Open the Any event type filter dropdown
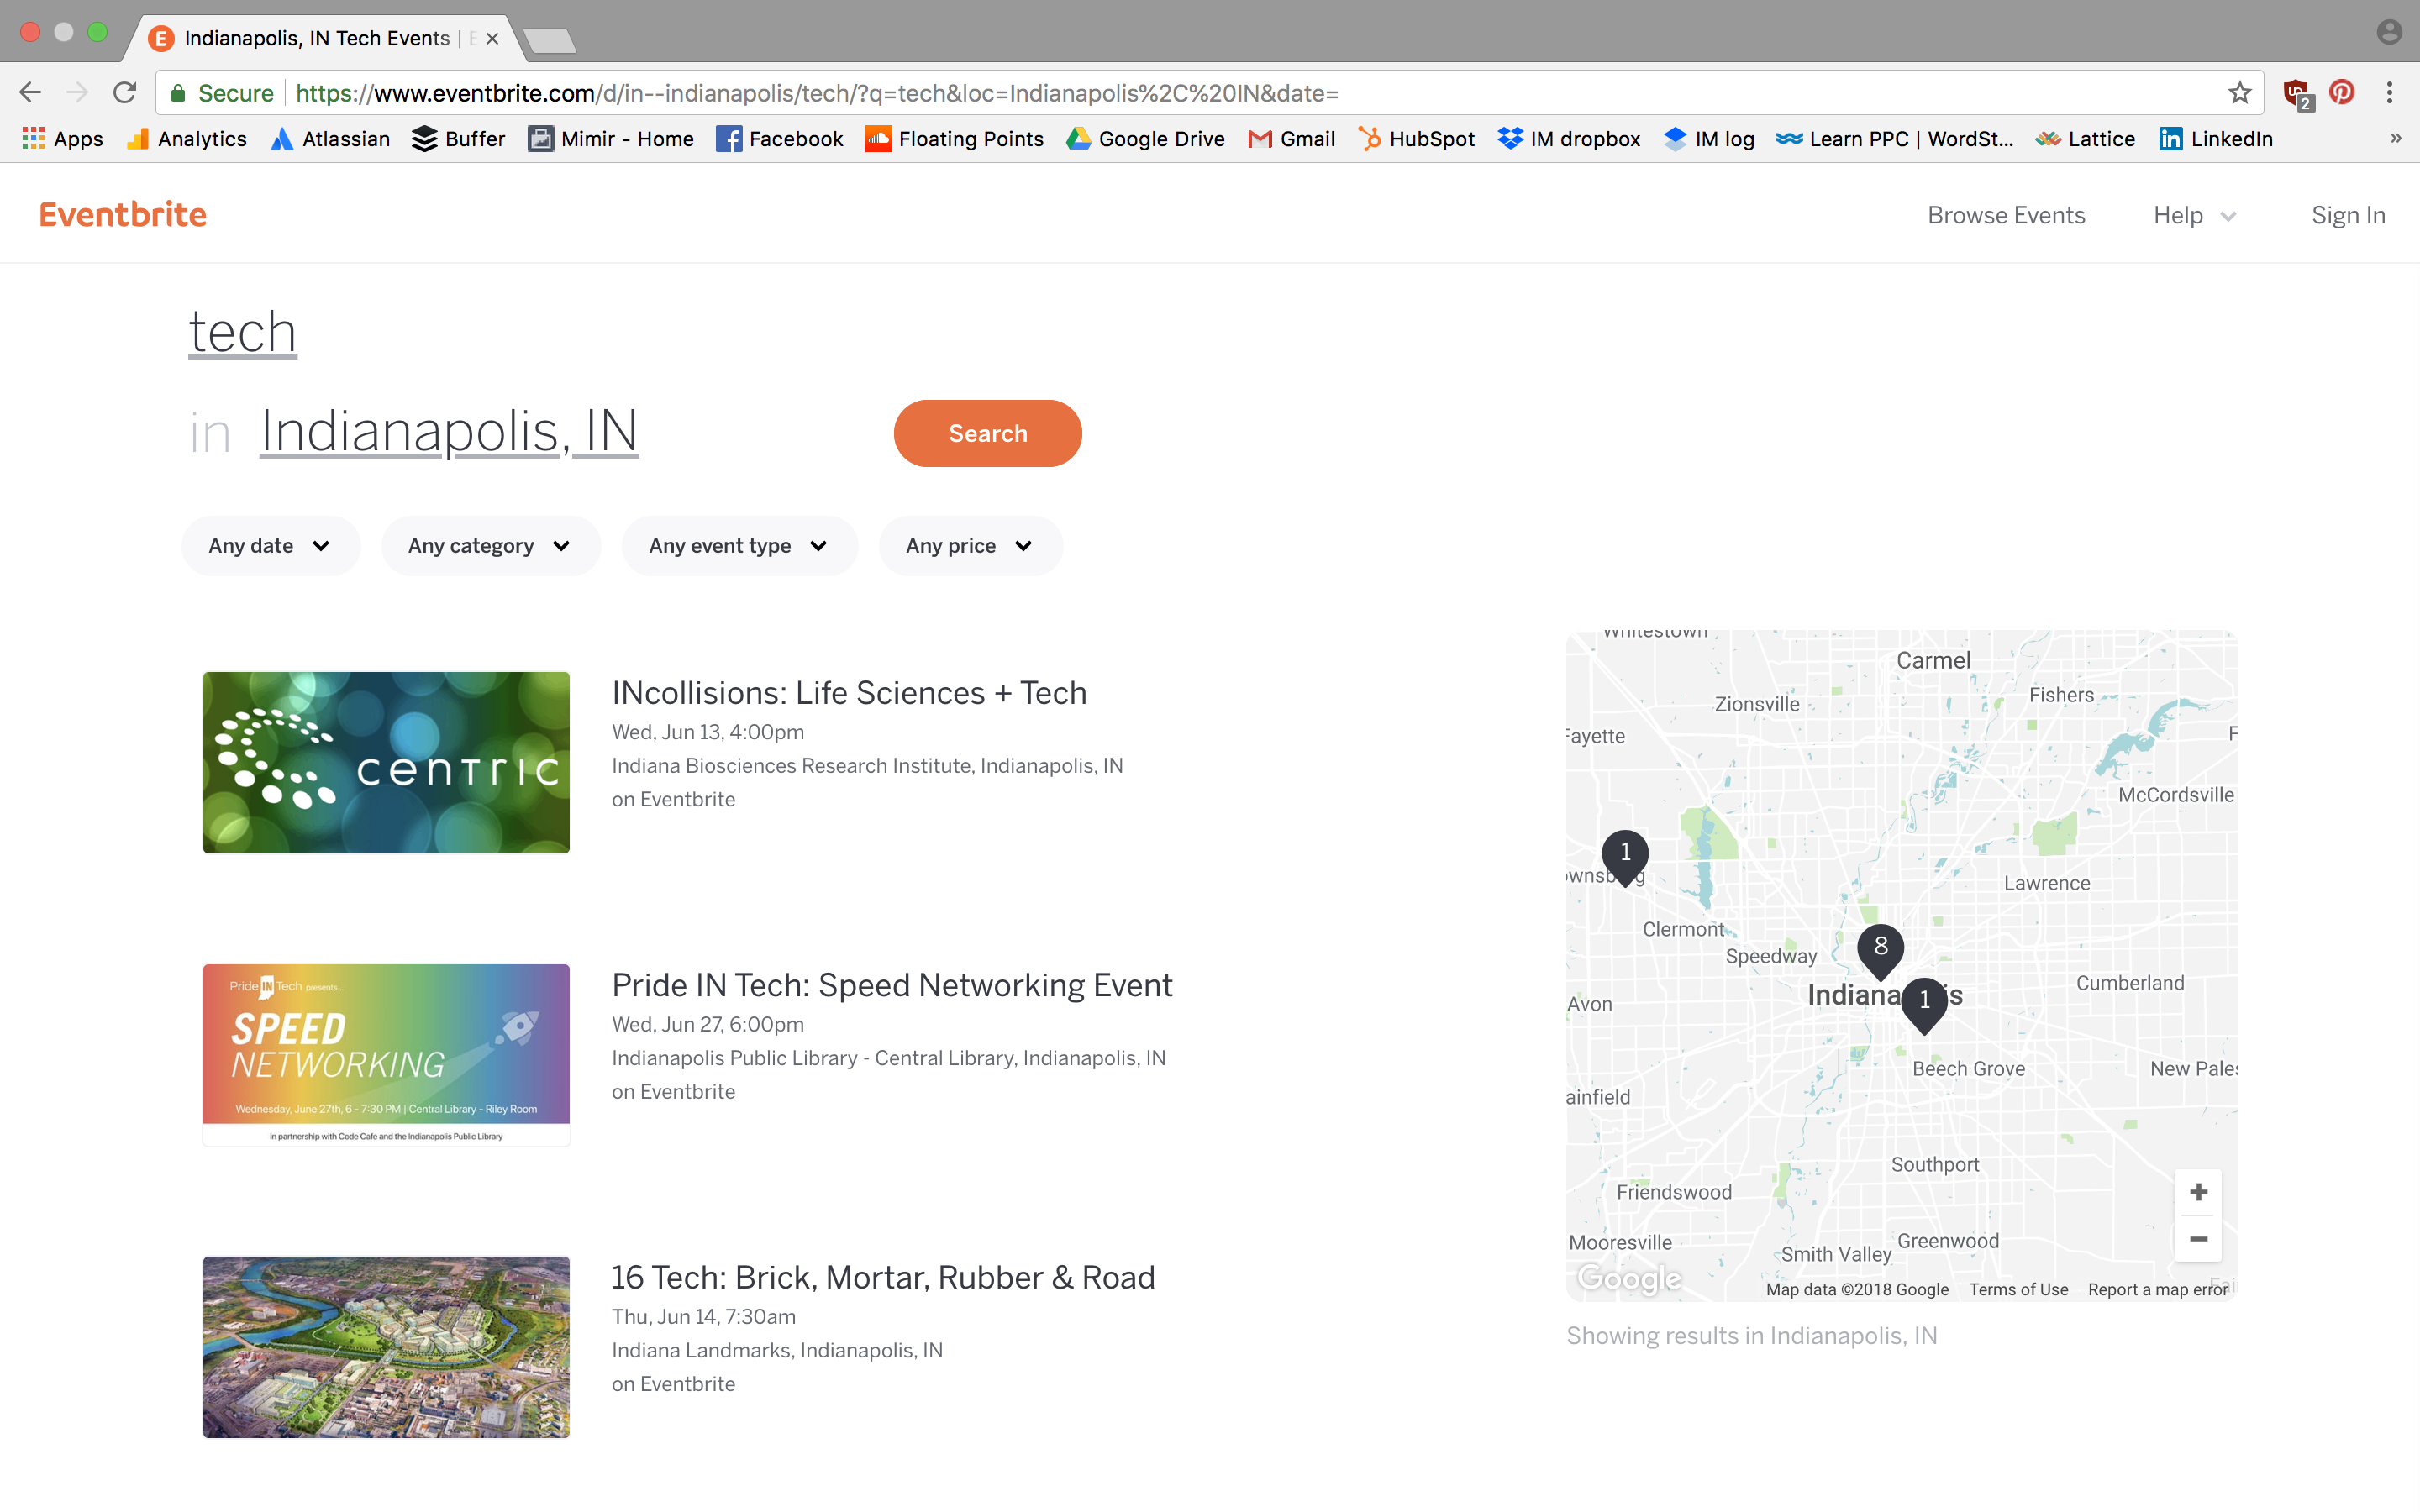The width and height of the screenshot is (2420, 1512). click(739, 546)
